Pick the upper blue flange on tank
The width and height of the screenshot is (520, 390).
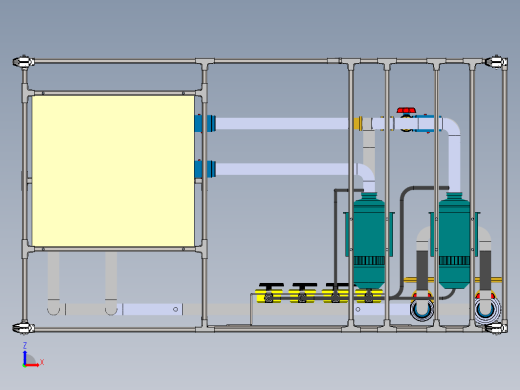[x=205, y=123]
